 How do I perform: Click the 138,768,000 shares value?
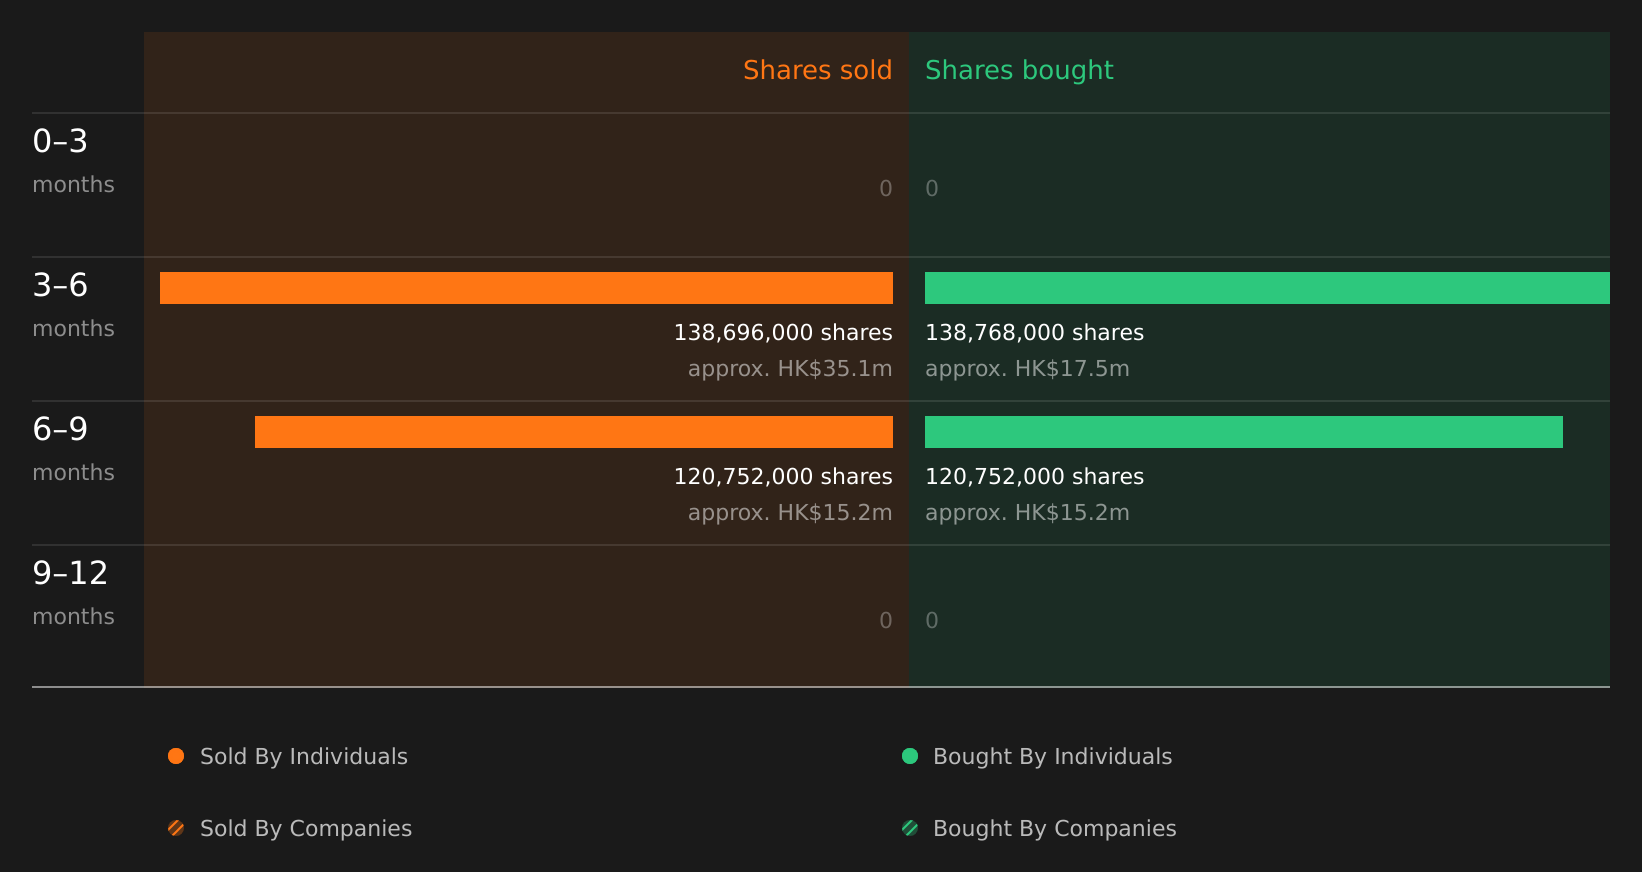click(x=1034, y=333)
